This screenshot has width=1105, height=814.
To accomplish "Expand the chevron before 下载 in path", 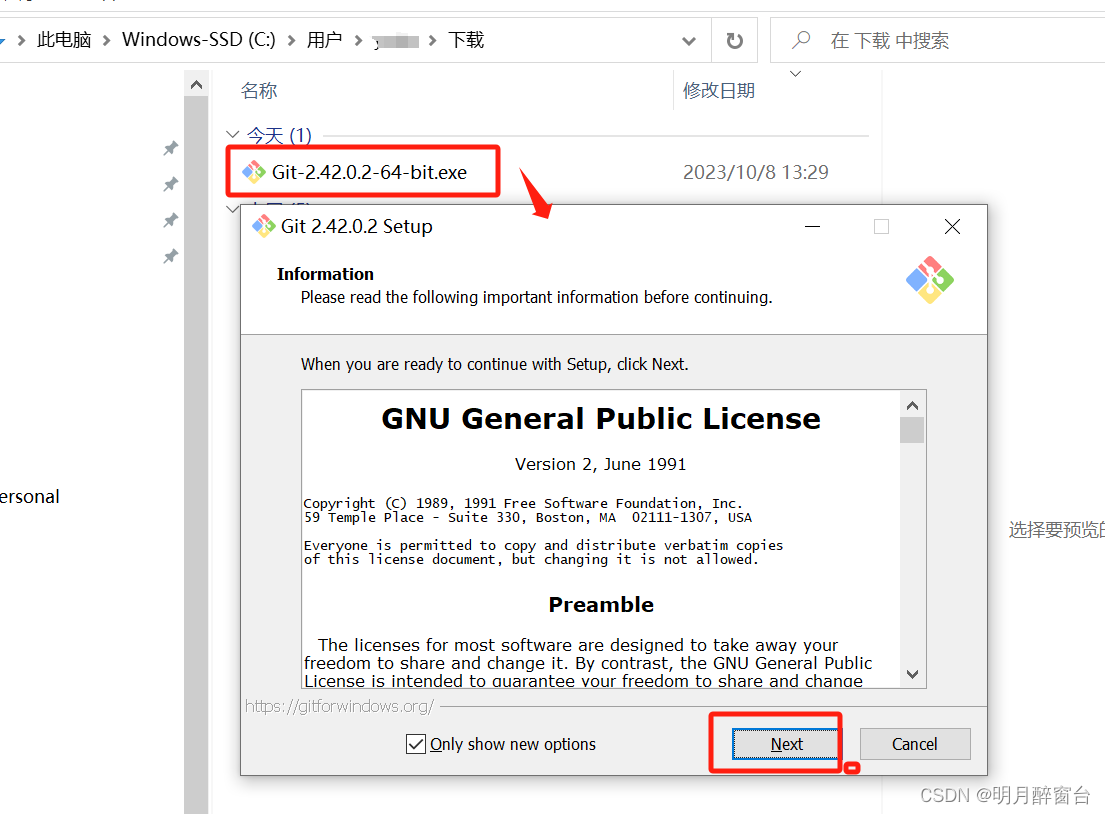I will [x=433, y=41].
